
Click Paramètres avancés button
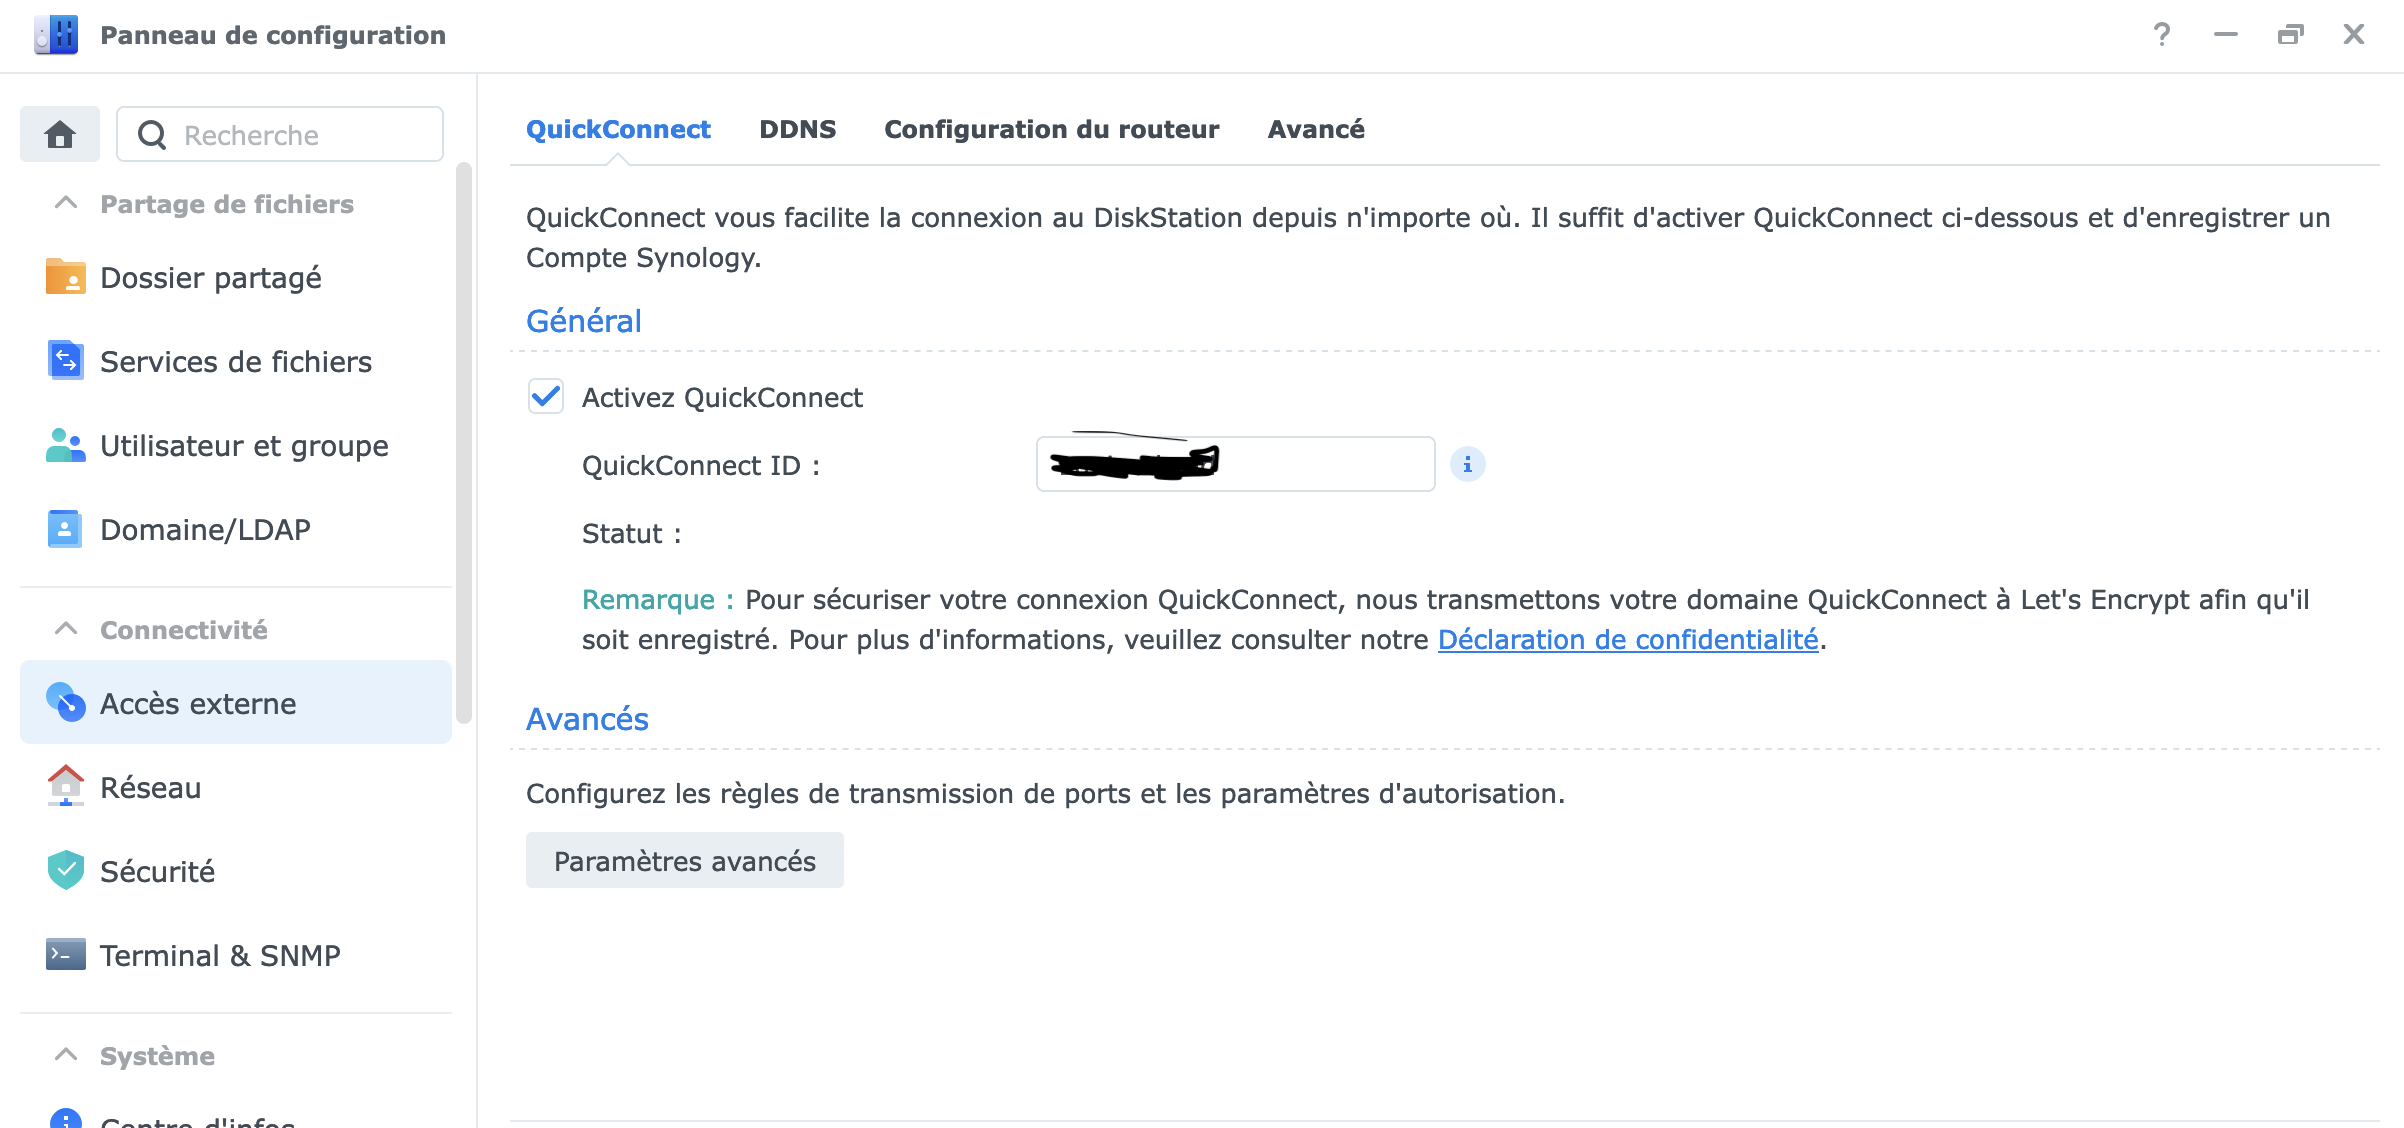[x=684, y=861]
